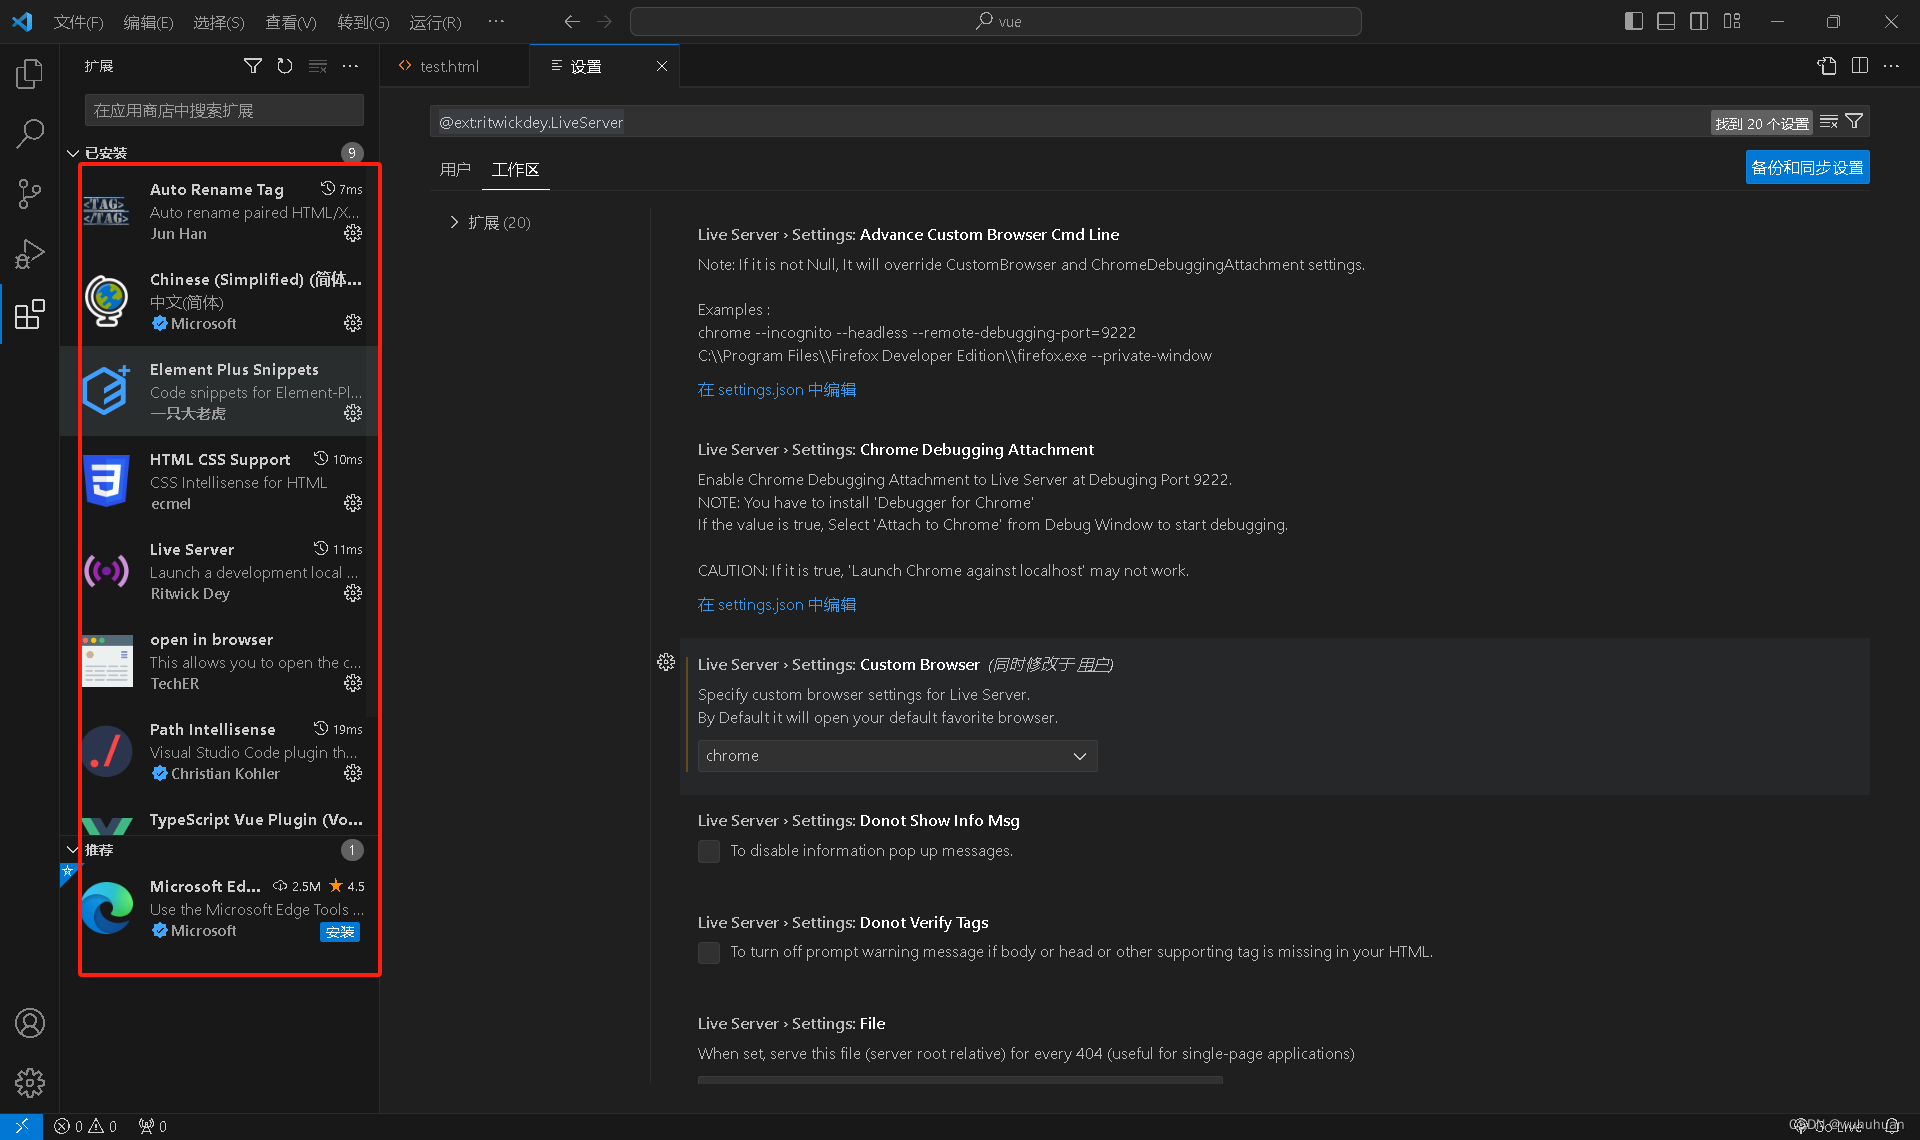The width and height of the screenshot is (1920, 1140).
Task: Clear settings search input icon
Action: pos(1829,122)
